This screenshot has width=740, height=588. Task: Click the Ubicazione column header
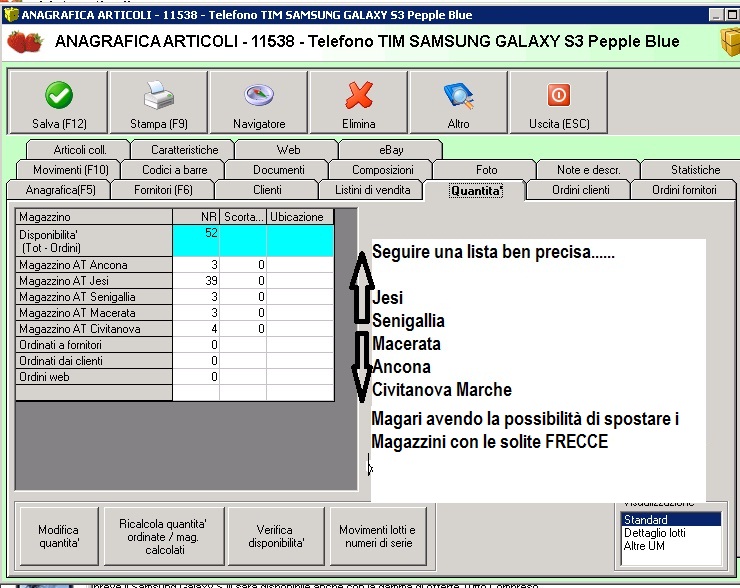click(300, 217)
